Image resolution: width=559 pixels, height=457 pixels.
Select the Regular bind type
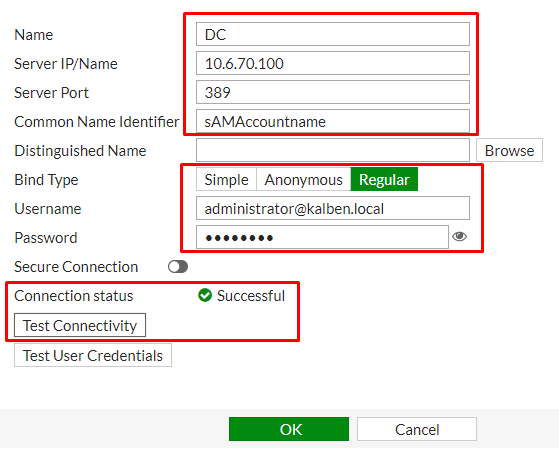(384, 179)
